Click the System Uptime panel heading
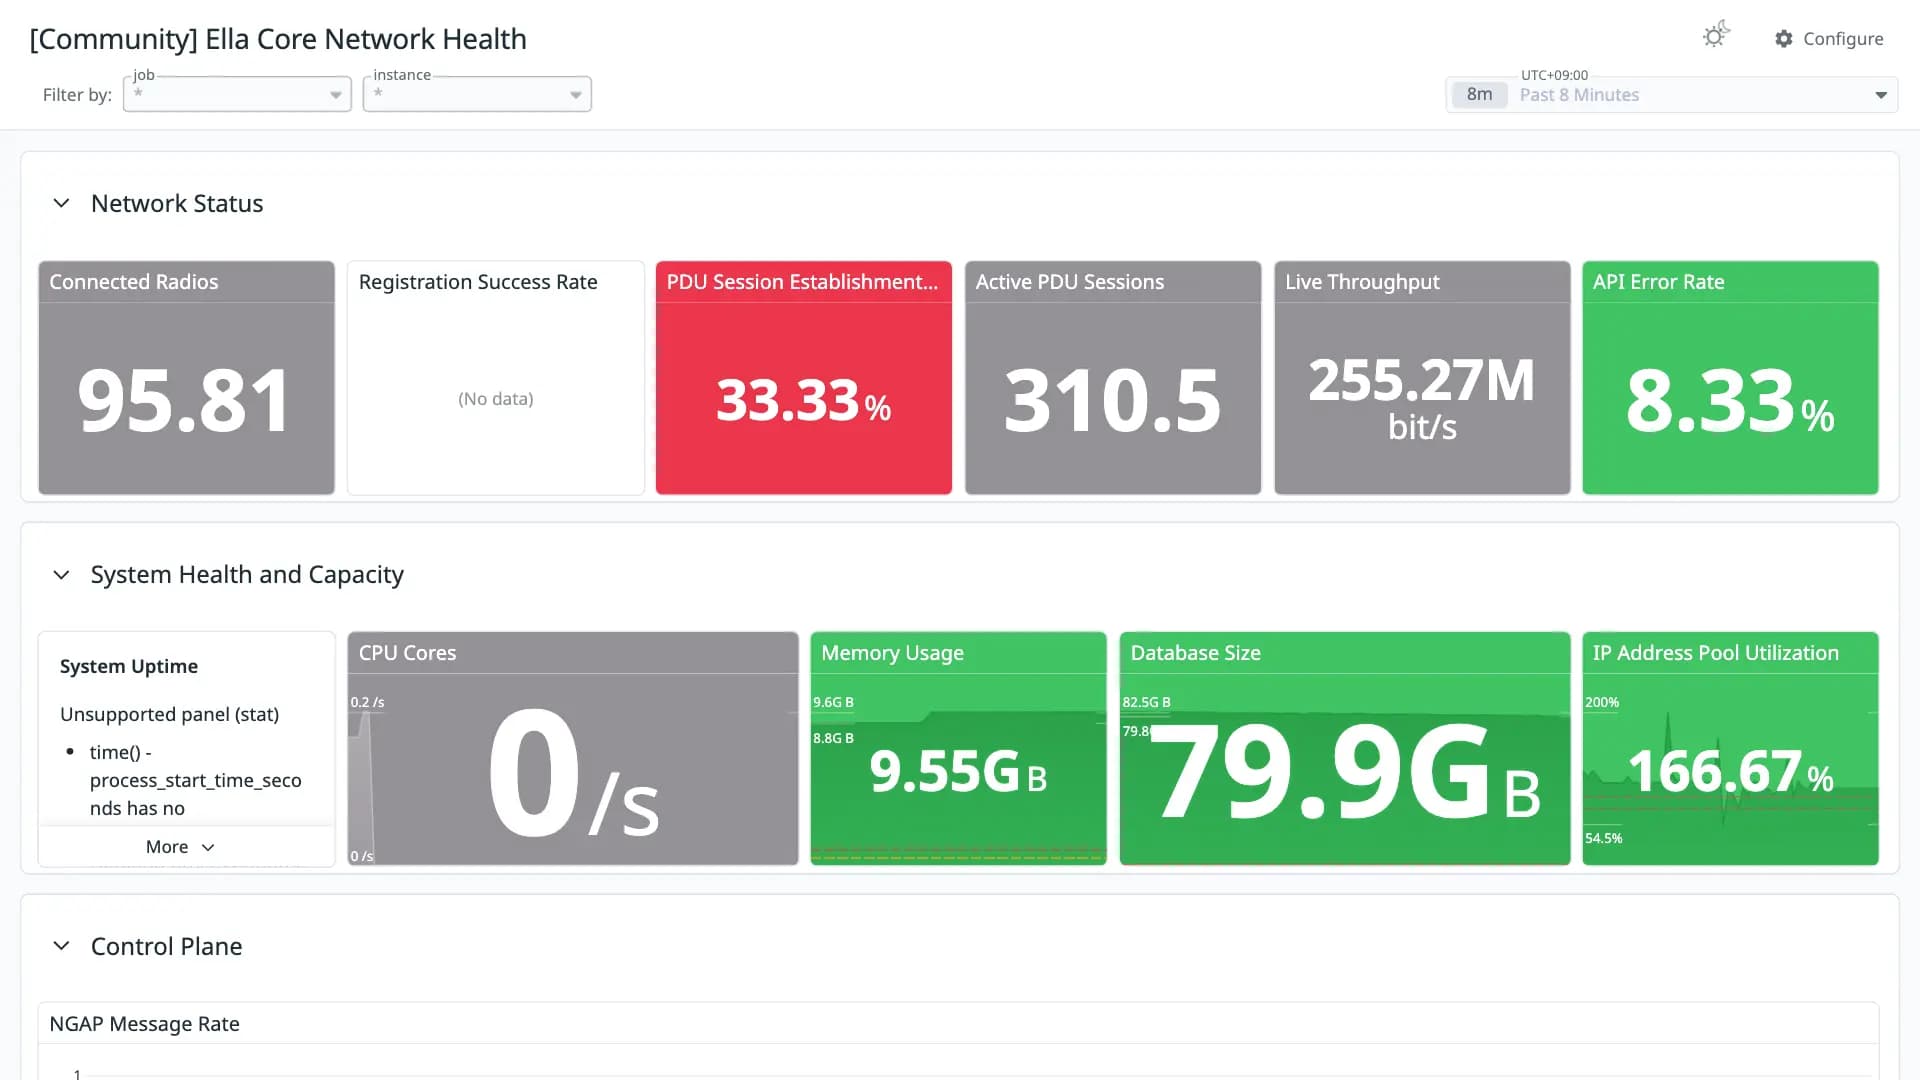 129,666
